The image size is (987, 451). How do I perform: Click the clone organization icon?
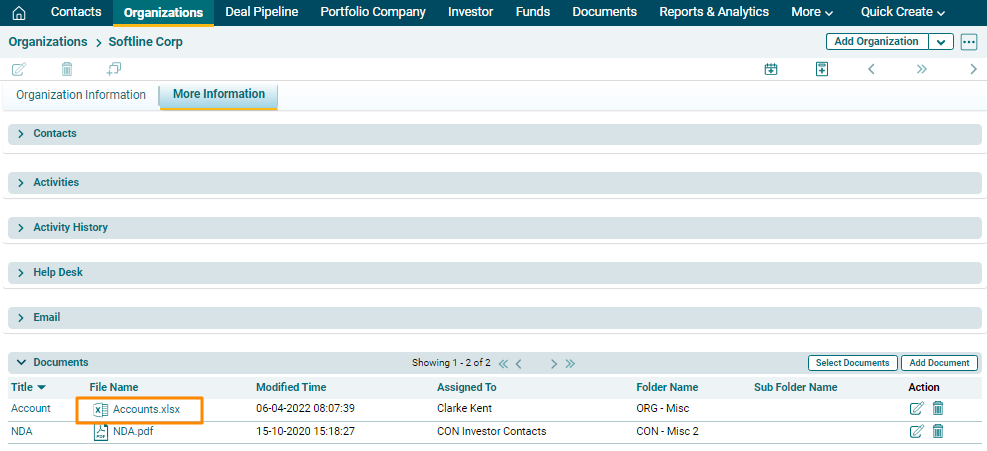(114, 69)
